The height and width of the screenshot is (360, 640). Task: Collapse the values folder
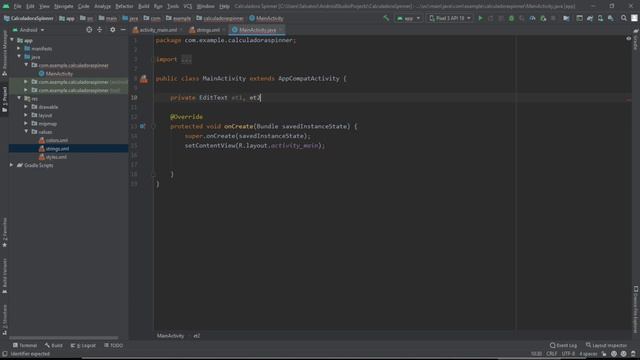[26, 132]
